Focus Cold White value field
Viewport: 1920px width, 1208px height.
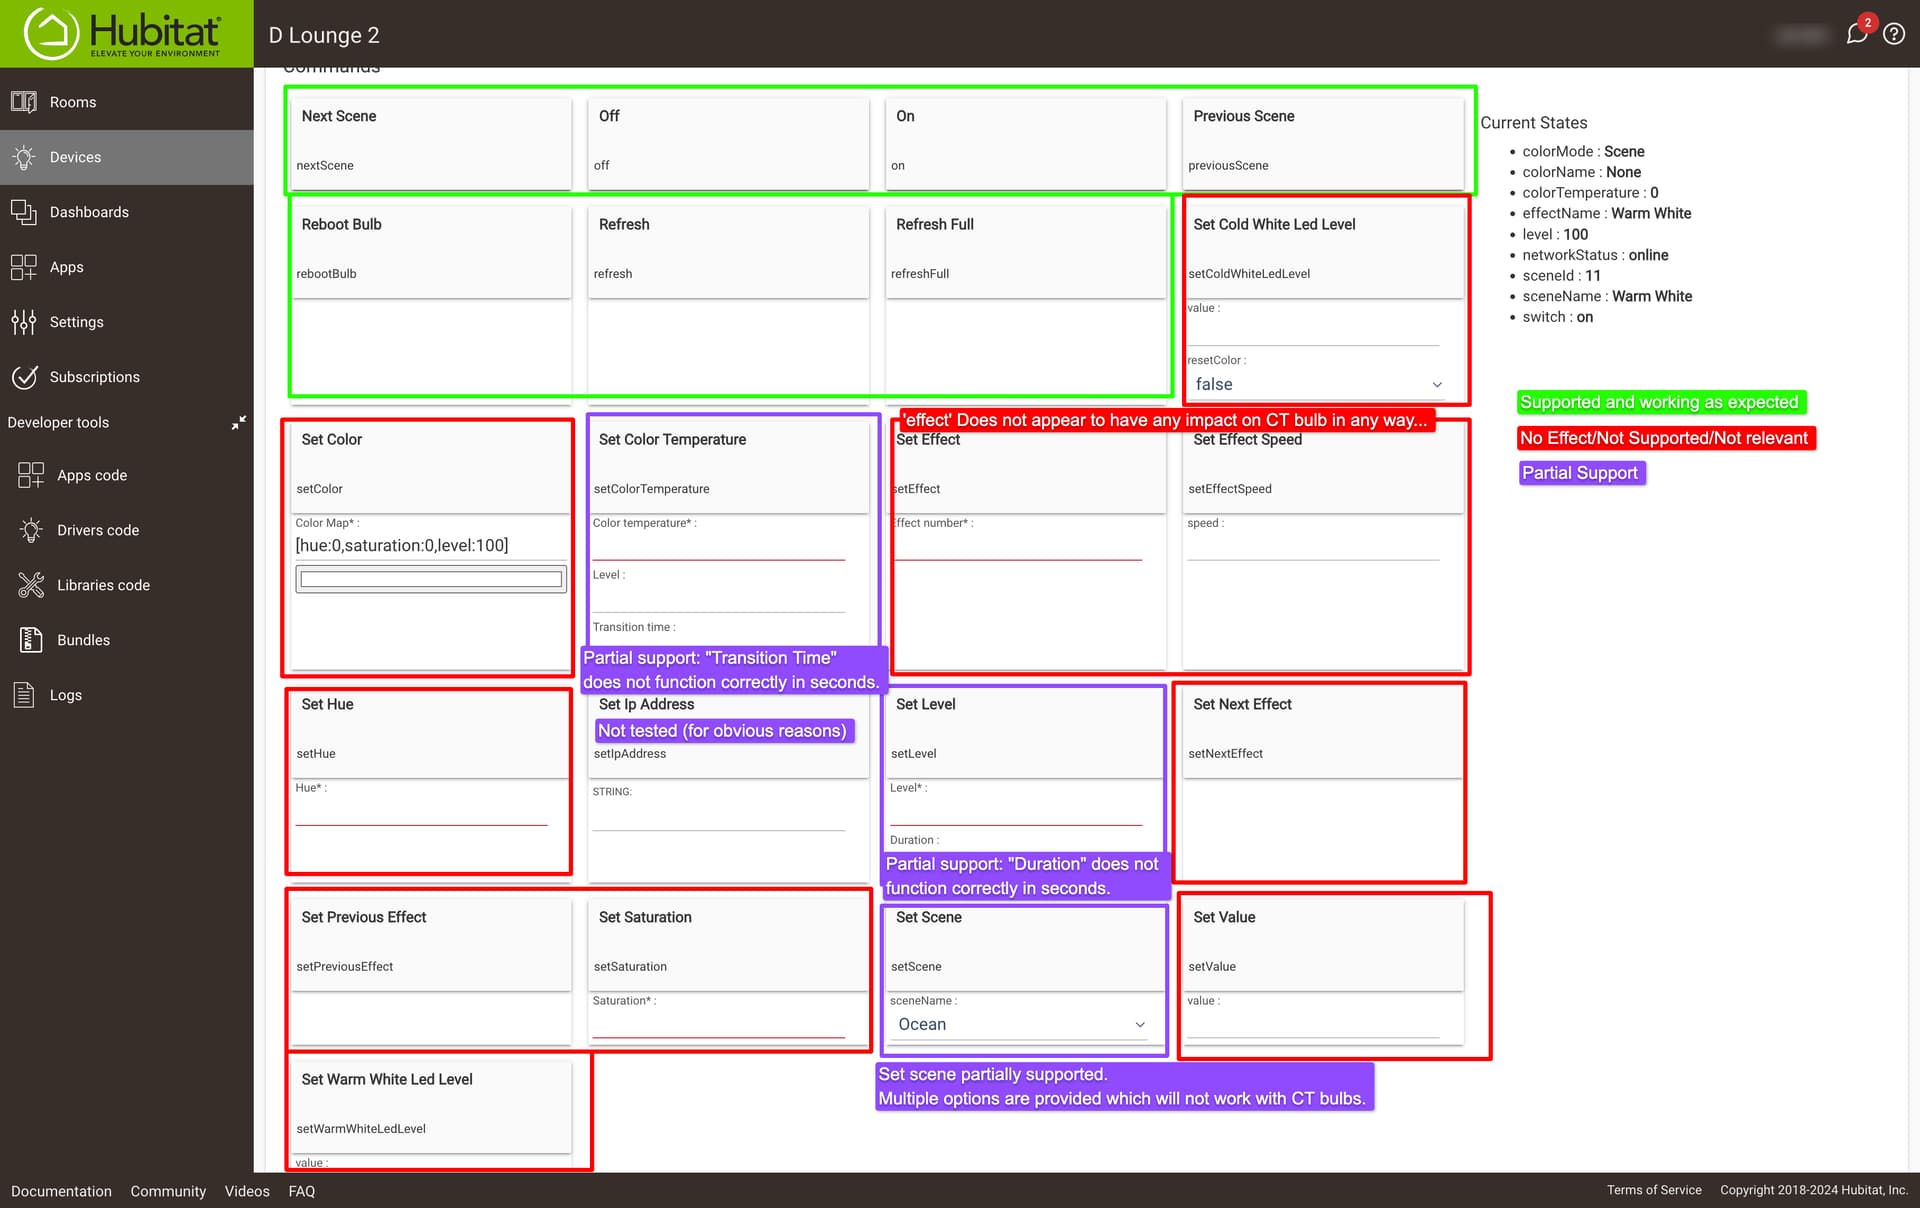pos(1313,331)
